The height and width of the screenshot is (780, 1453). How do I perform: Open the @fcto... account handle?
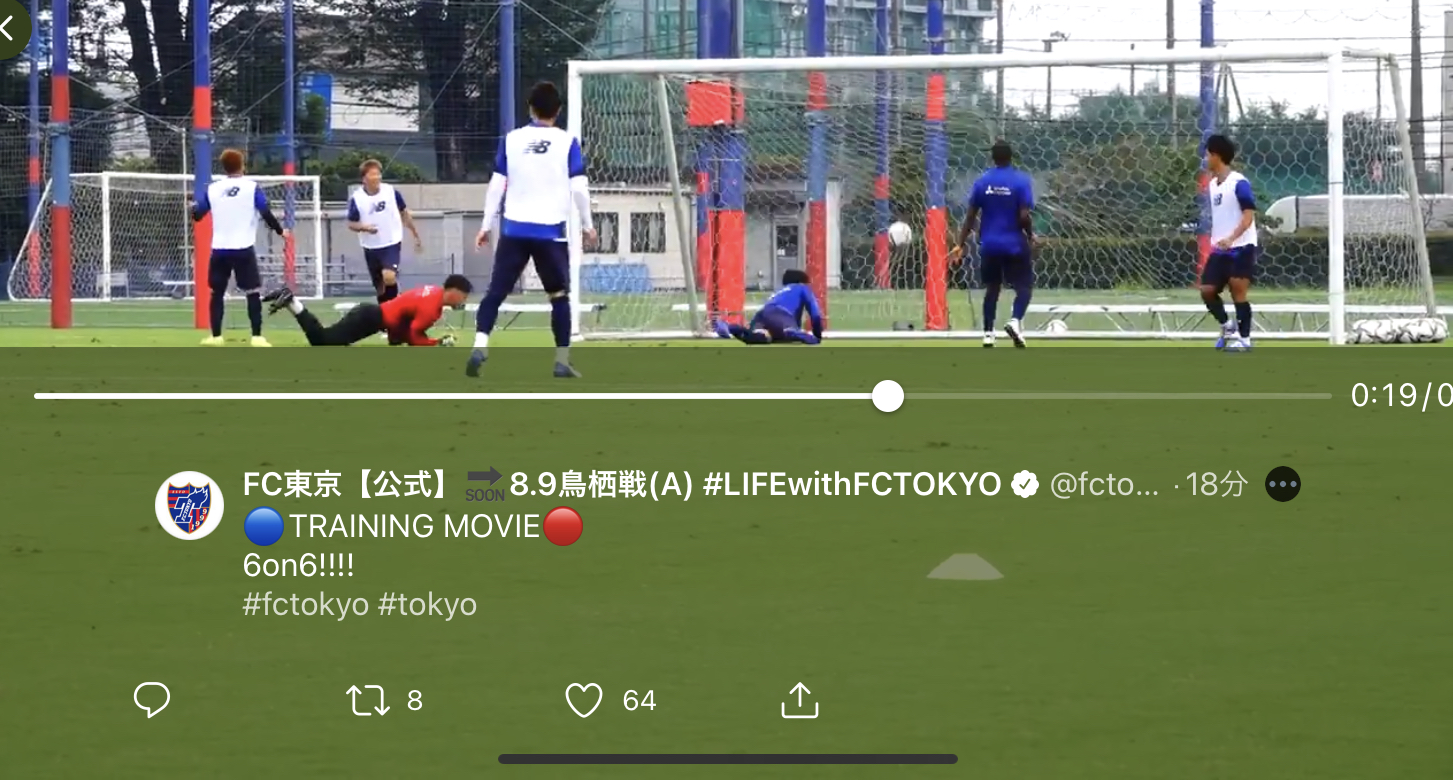click(x=1104, y=485)
